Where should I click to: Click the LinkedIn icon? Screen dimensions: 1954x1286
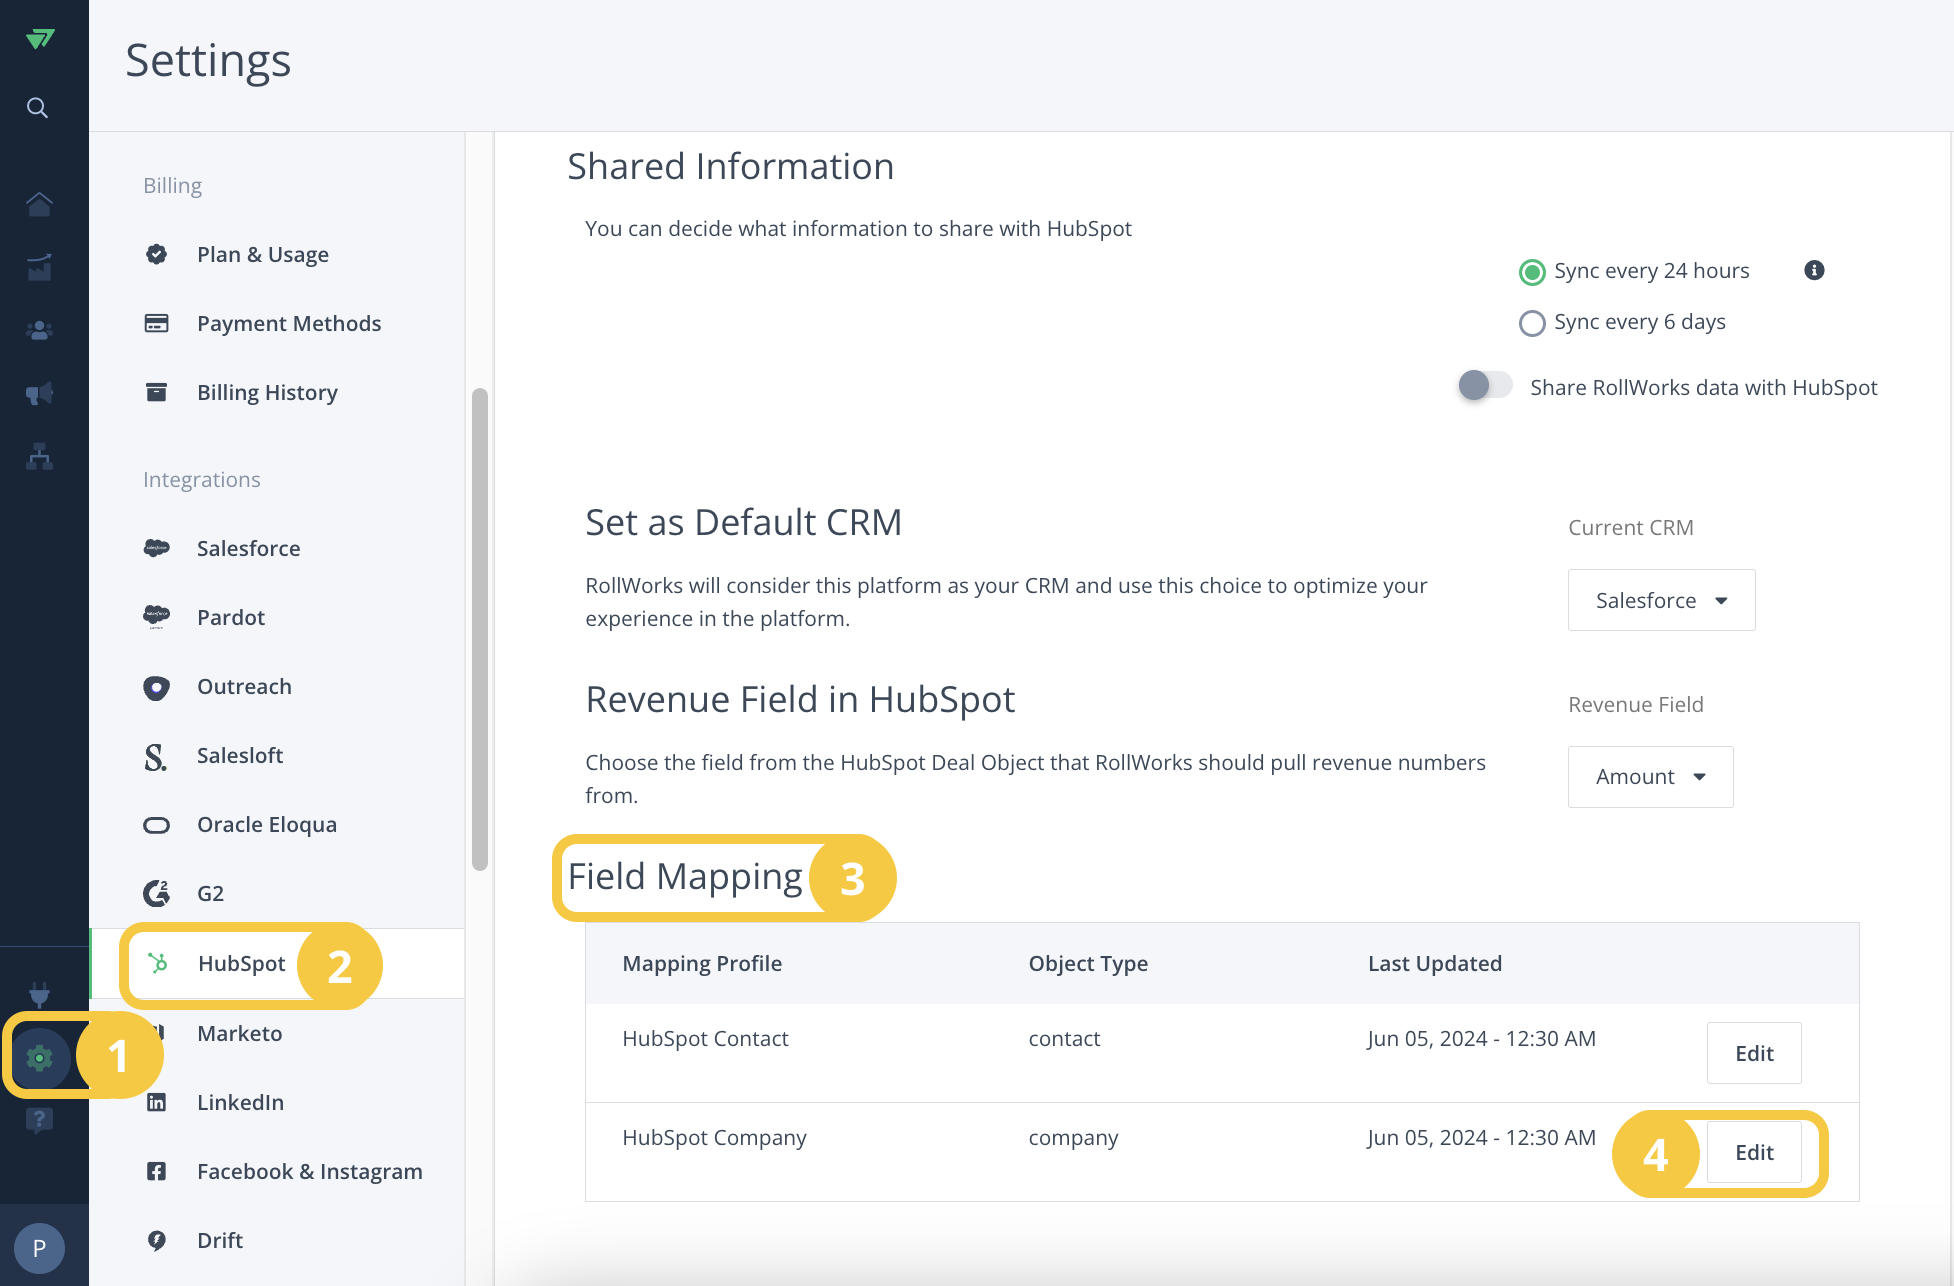tap(157, 1102)
